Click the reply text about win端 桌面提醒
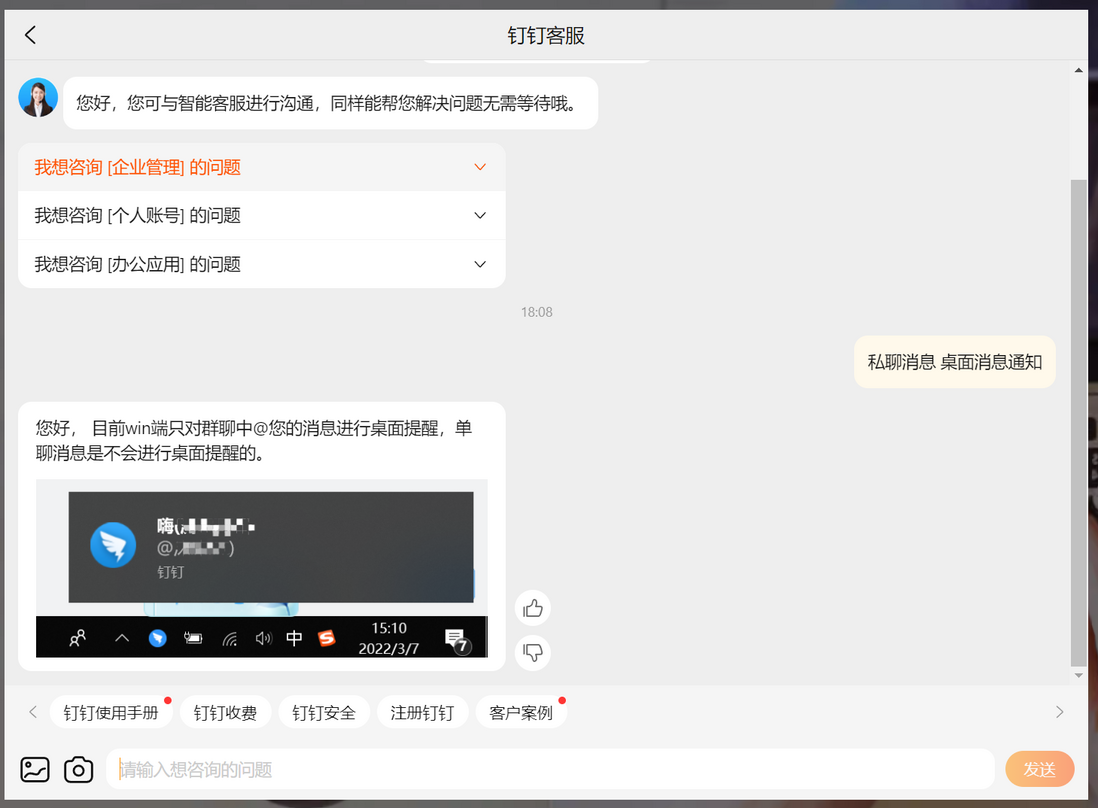 click(254, 440)
